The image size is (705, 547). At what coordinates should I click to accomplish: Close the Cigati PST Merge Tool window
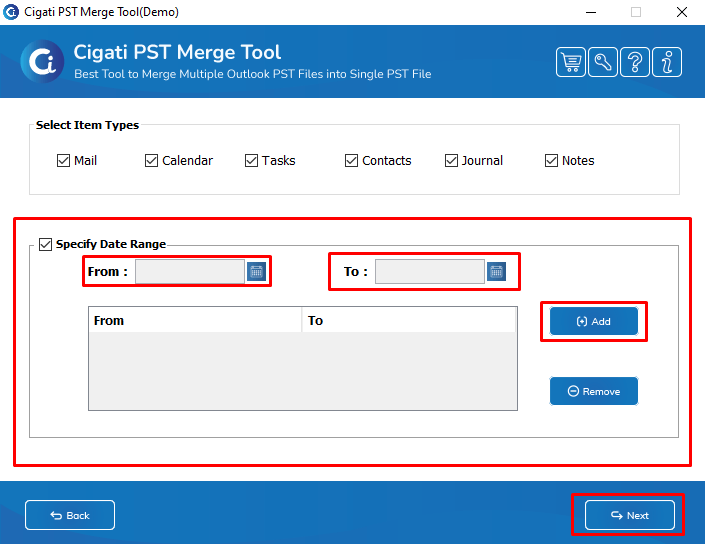coord(682,12)
